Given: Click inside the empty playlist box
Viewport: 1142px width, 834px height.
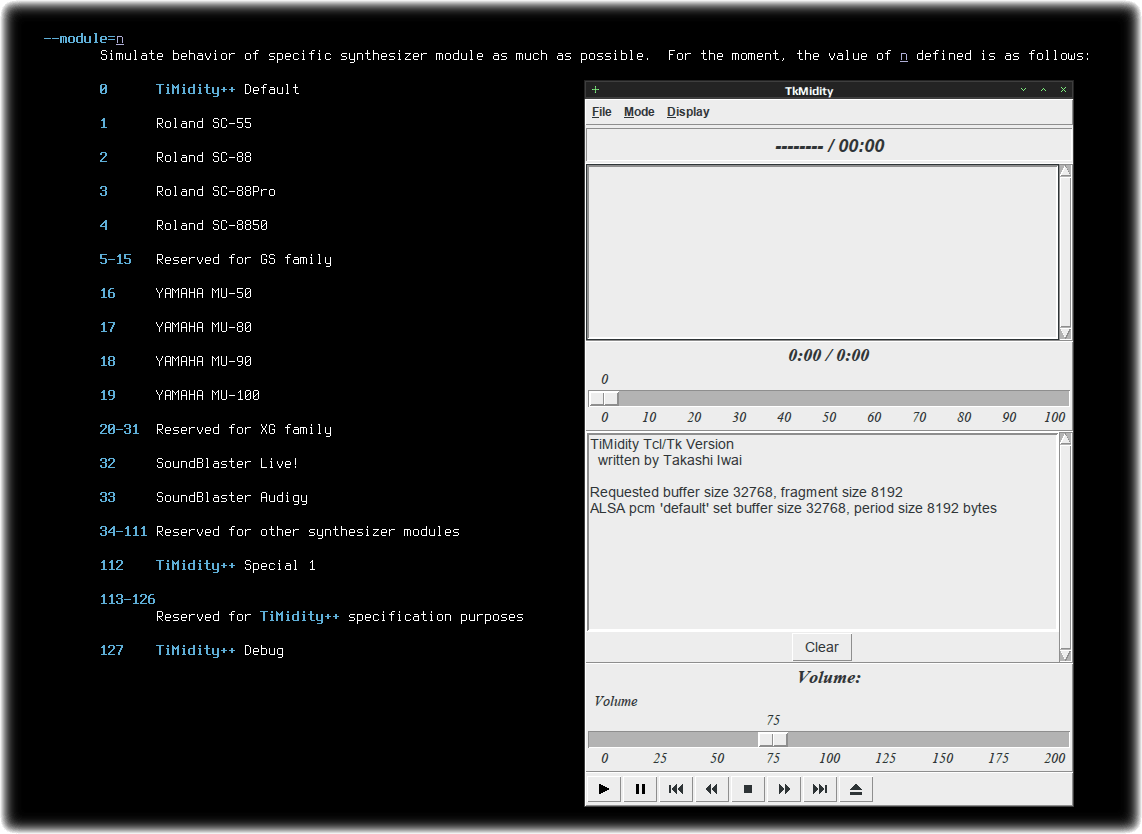Looking at the screenshot, I should [x=823, y=252].
